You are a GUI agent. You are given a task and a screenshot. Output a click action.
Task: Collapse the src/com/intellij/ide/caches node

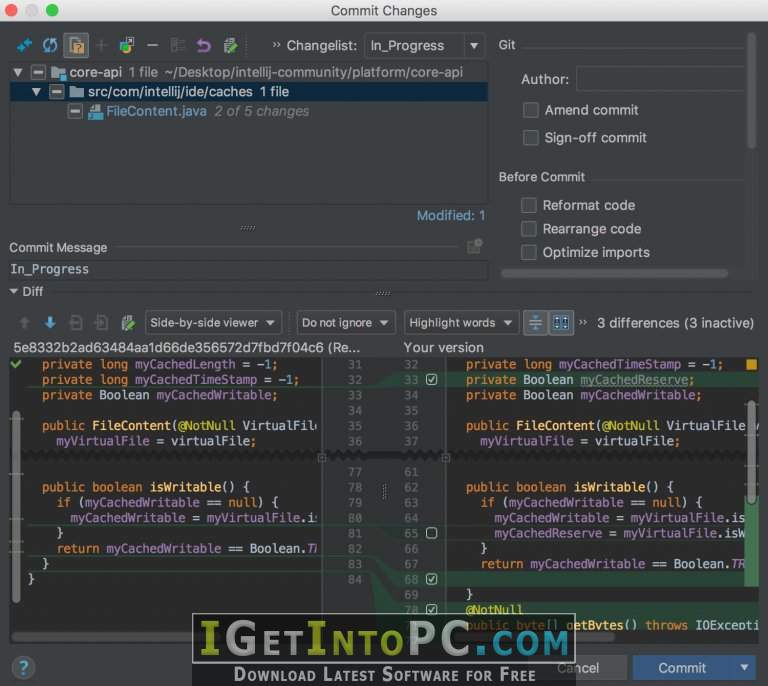[x=36, y=92]
